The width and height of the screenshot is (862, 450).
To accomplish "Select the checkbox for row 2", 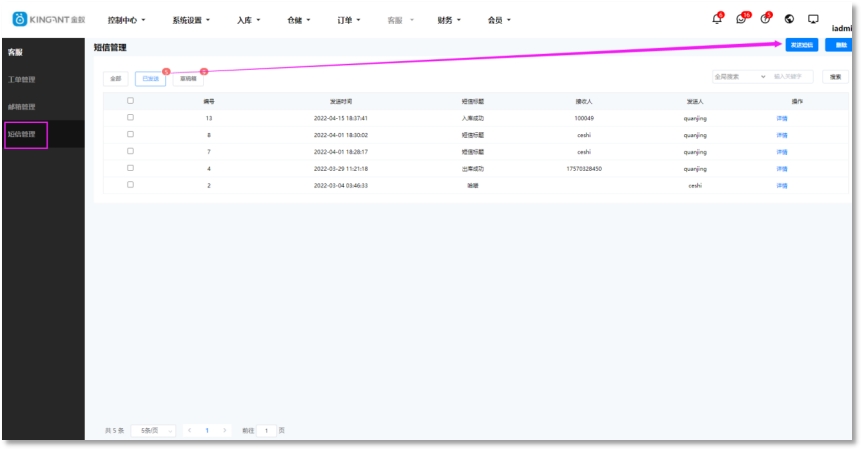I will coord(130,185).
